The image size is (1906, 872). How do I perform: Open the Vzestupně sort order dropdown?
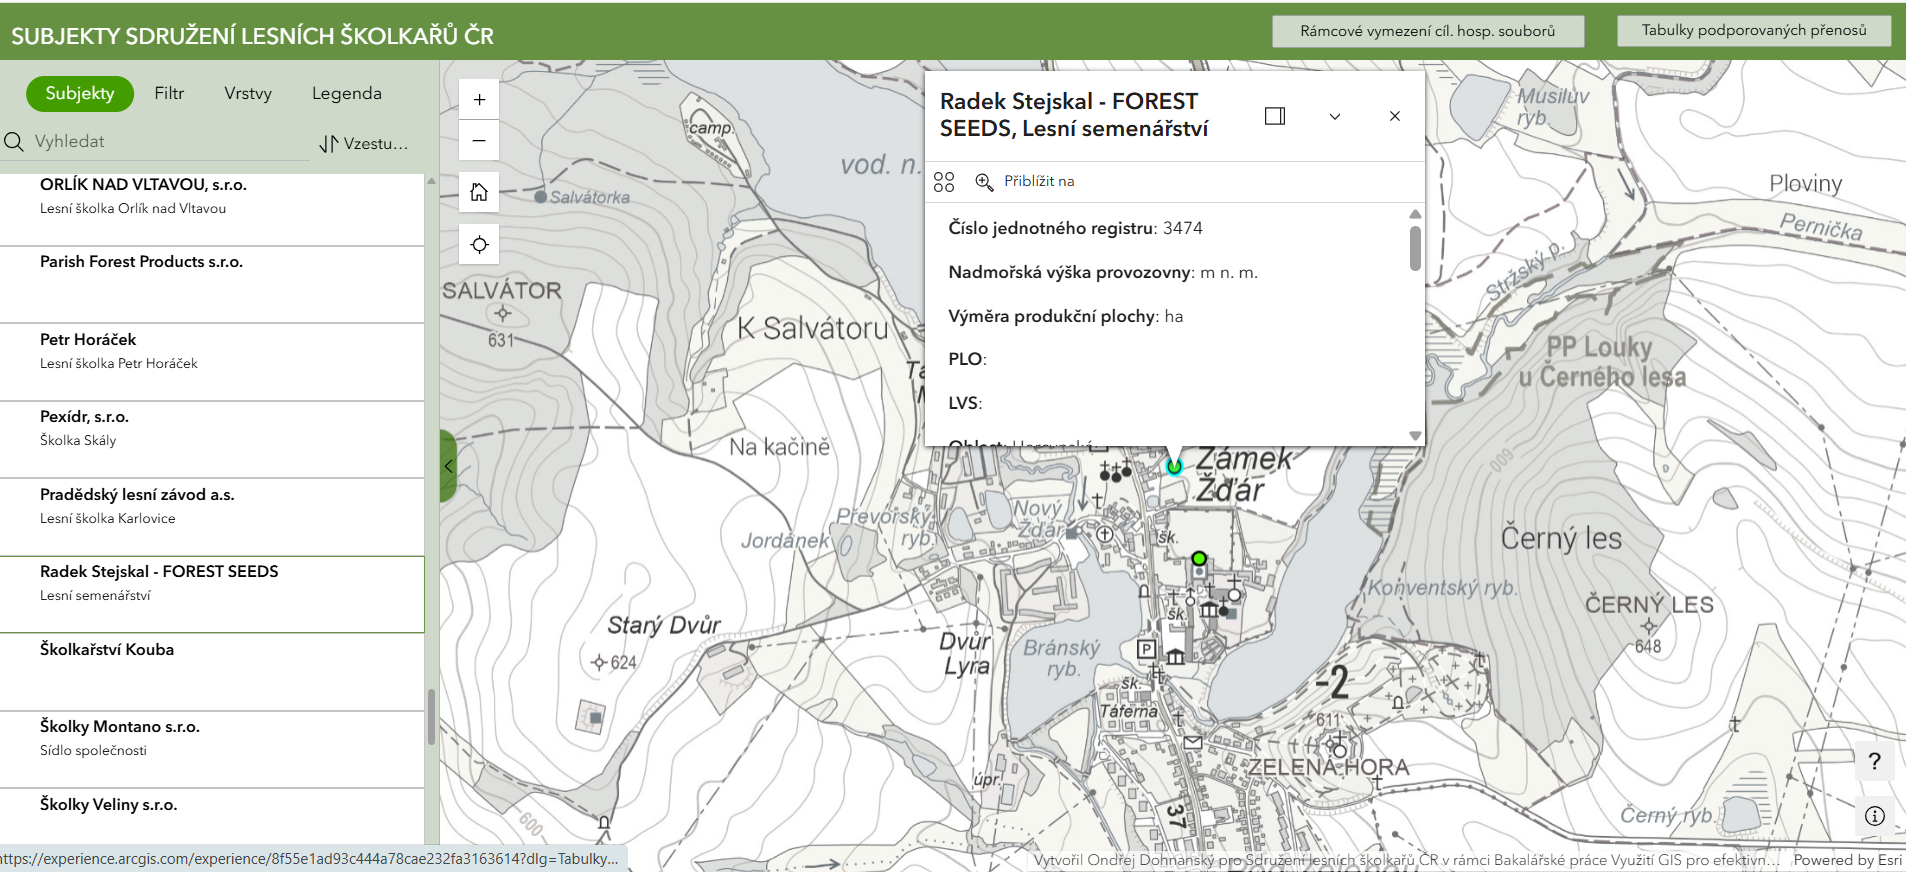[364, 143]
